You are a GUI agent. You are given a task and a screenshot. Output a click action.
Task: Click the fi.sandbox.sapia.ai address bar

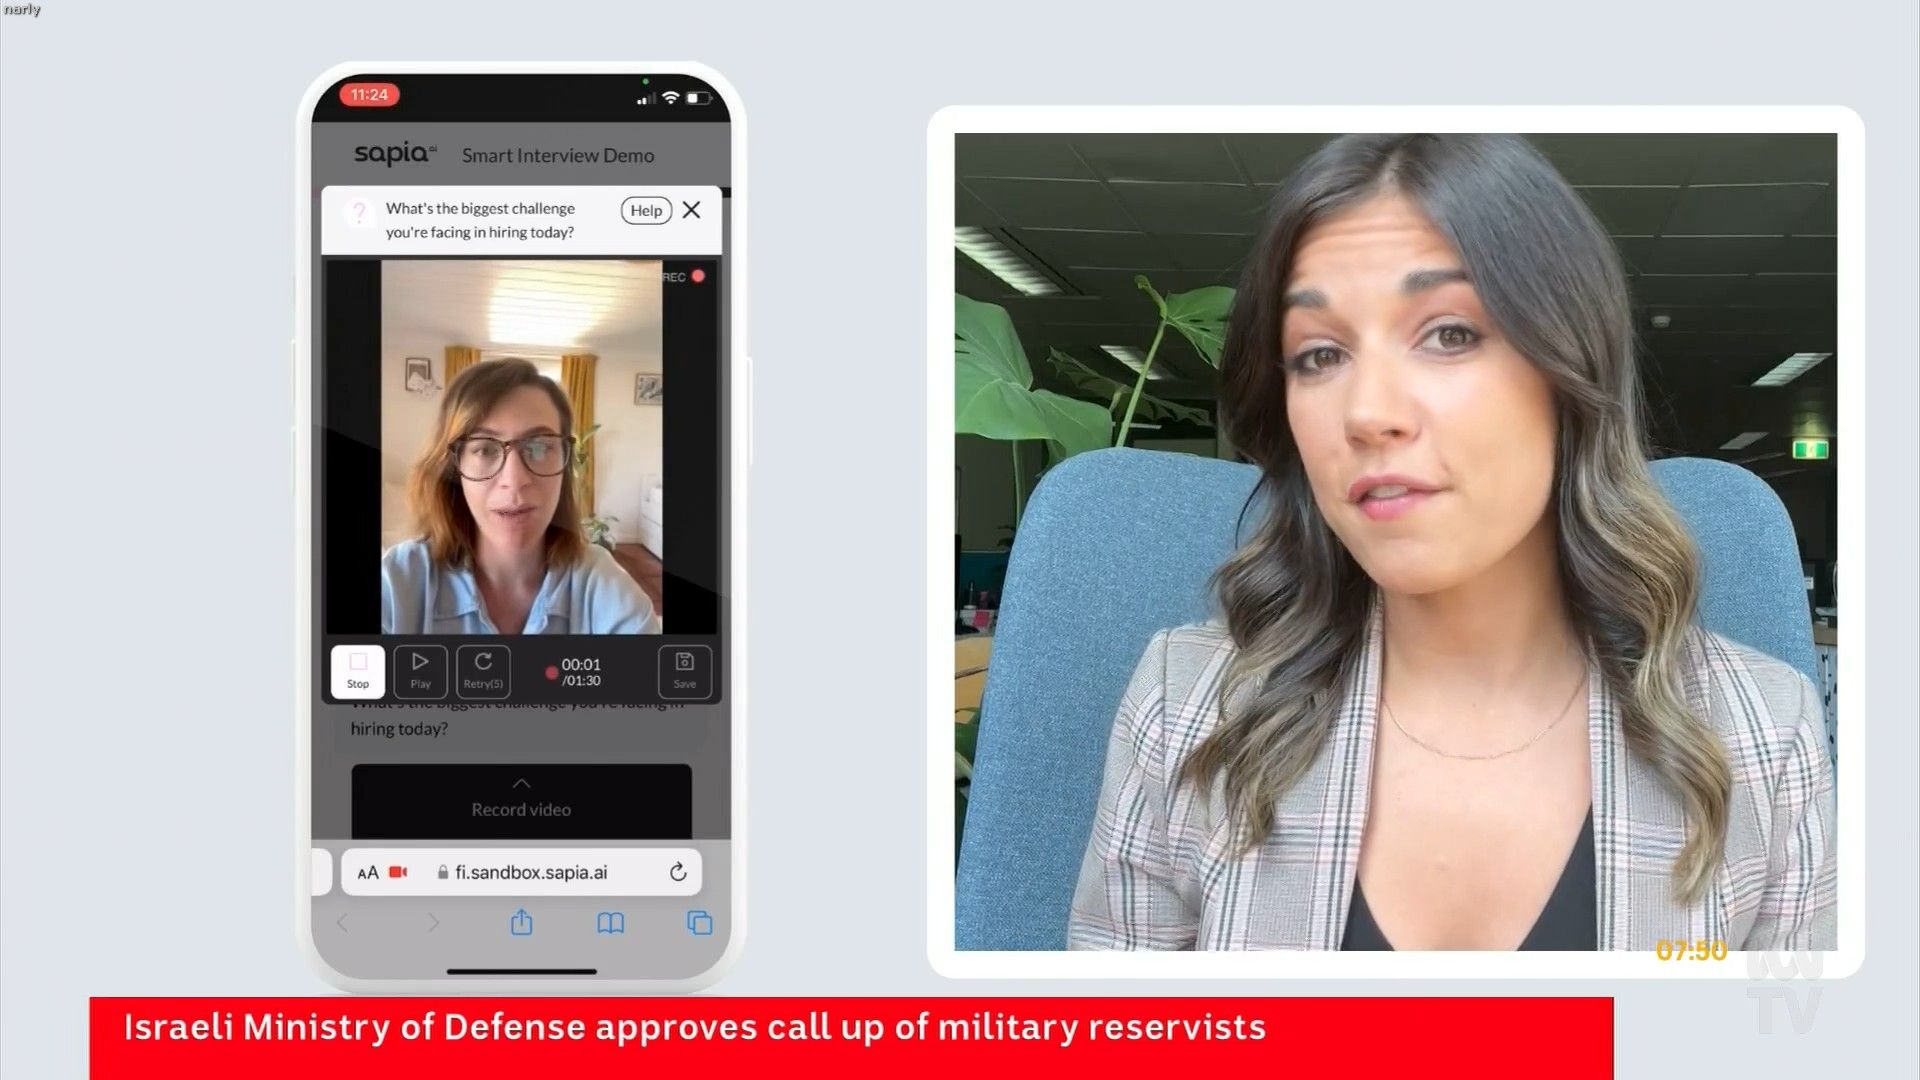click(x=530, y=872)
